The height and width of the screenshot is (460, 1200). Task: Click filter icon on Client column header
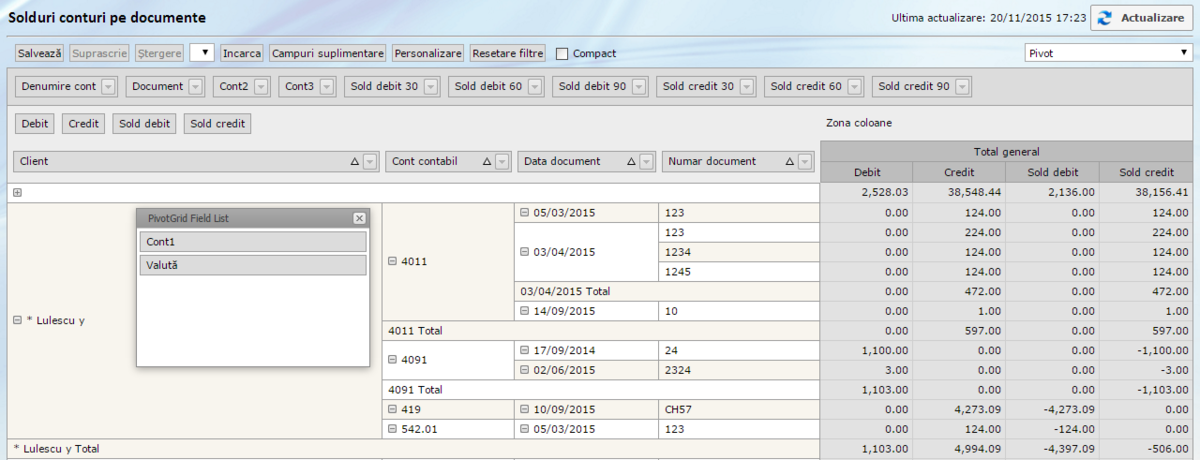(x=369, y=161)
